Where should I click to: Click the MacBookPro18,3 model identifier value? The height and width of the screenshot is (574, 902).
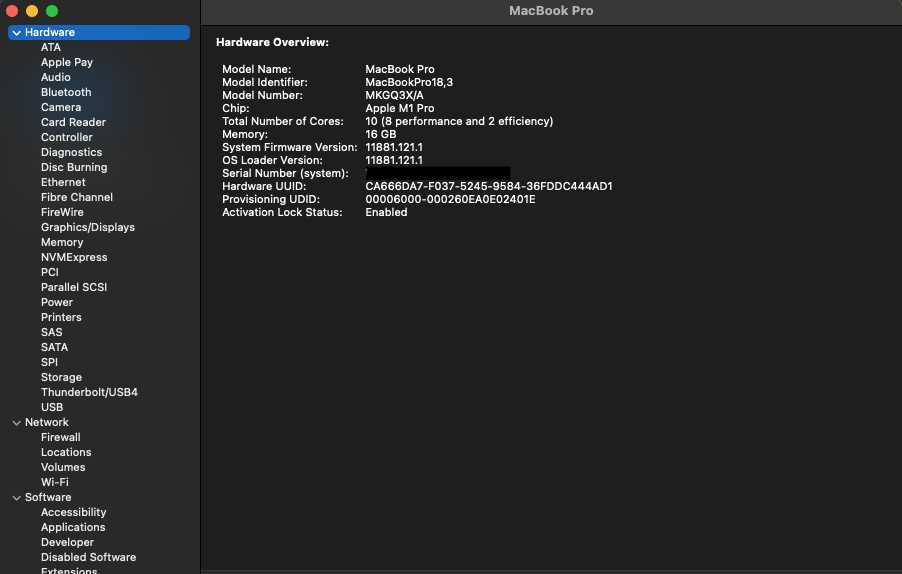tap(409, 82)
